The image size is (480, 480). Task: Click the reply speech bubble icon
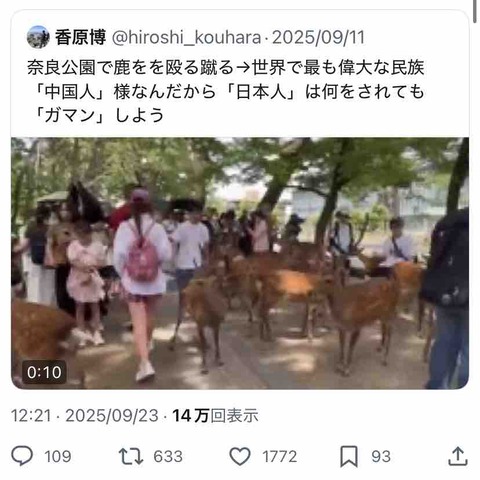click(x=22, y=456)
